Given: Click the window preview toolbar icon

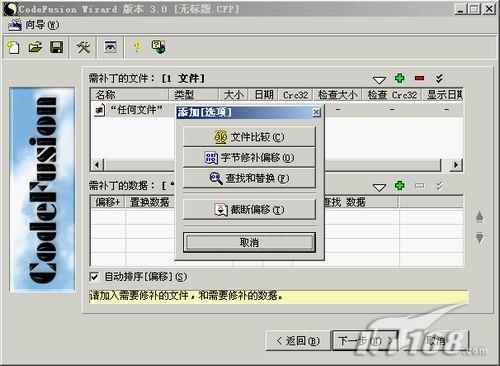Looking at the screenshot, I should tap(110, 47).
